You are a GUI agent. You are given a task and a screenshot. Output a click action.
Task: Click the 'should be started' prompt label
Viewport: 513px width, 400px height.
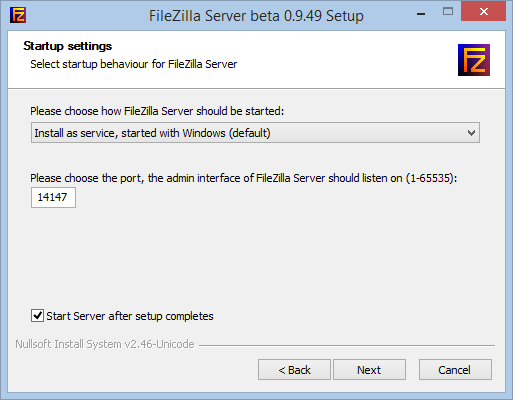(x=157, y=111)
